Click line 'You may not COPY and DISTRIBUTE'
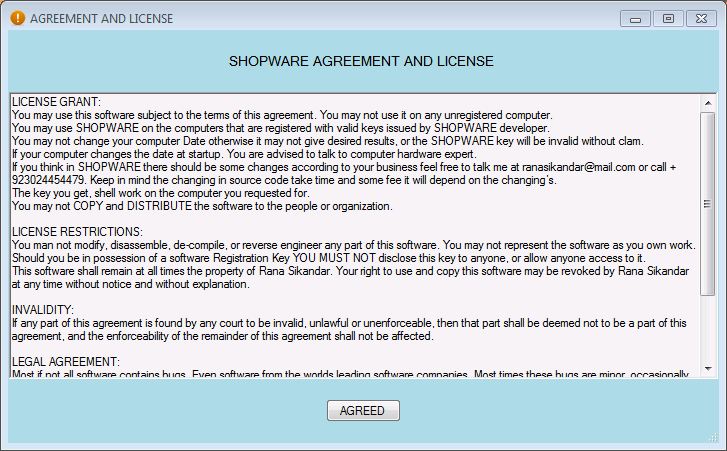This screenshot has width=727, height=451. (202, 206)
